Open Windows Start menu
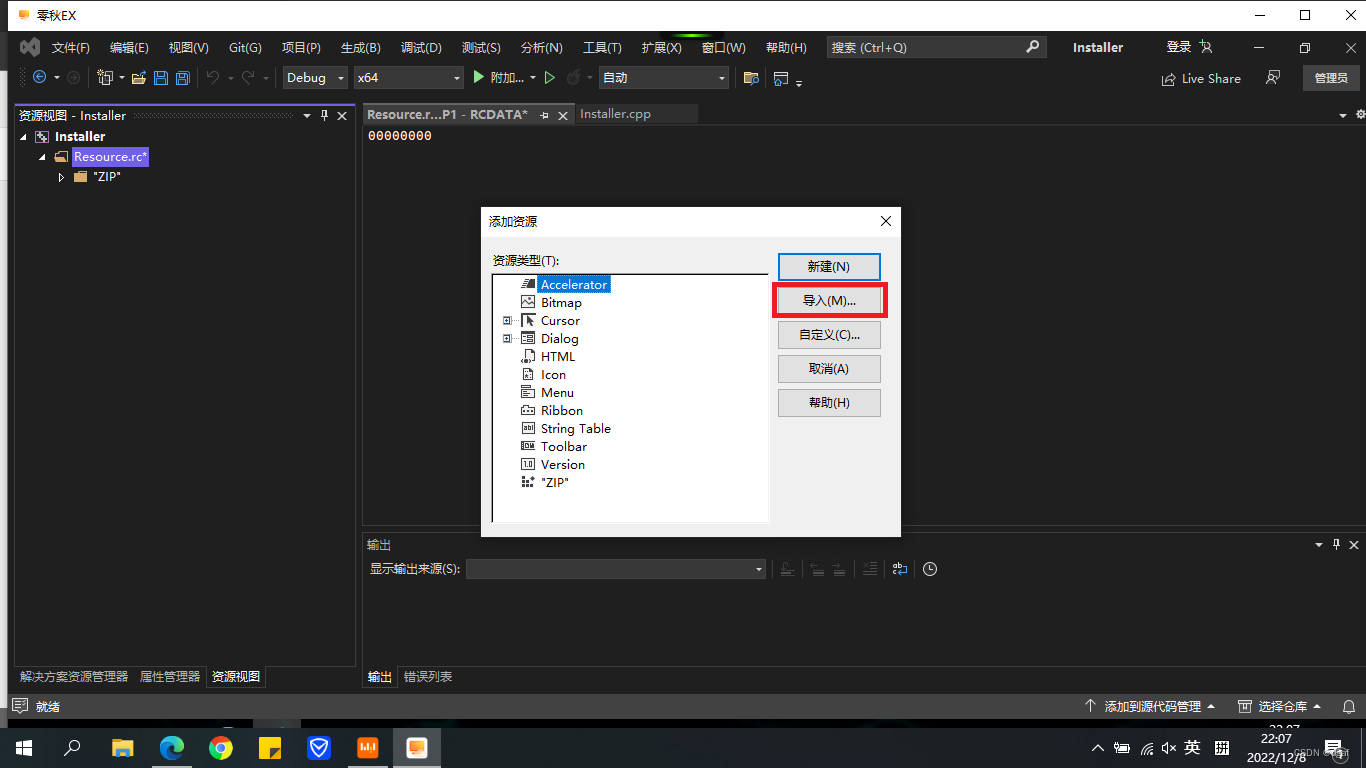Screen dimensions: 1366x768 [x=24, y=748]
